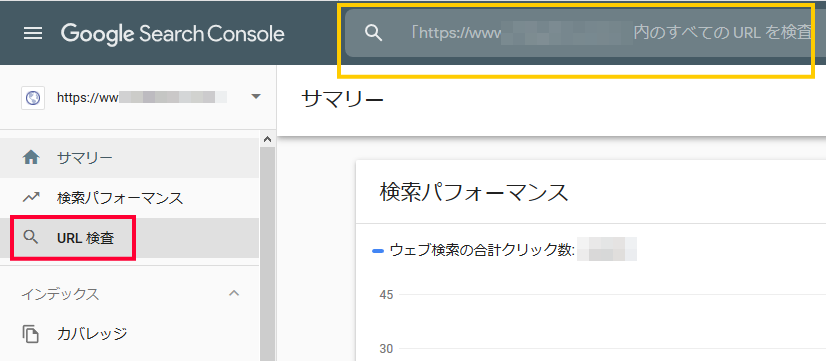
Task: Click the home icon next to サマリー
Action: point(31,158)
